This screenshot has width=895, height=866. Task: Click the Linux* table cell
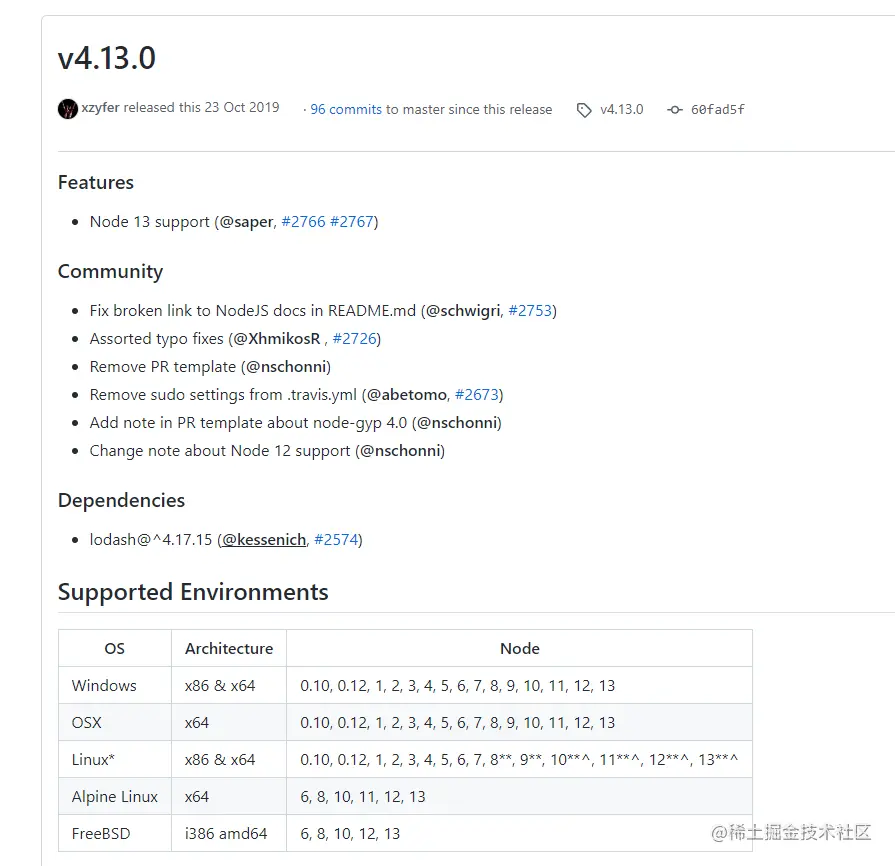(115, 759)
